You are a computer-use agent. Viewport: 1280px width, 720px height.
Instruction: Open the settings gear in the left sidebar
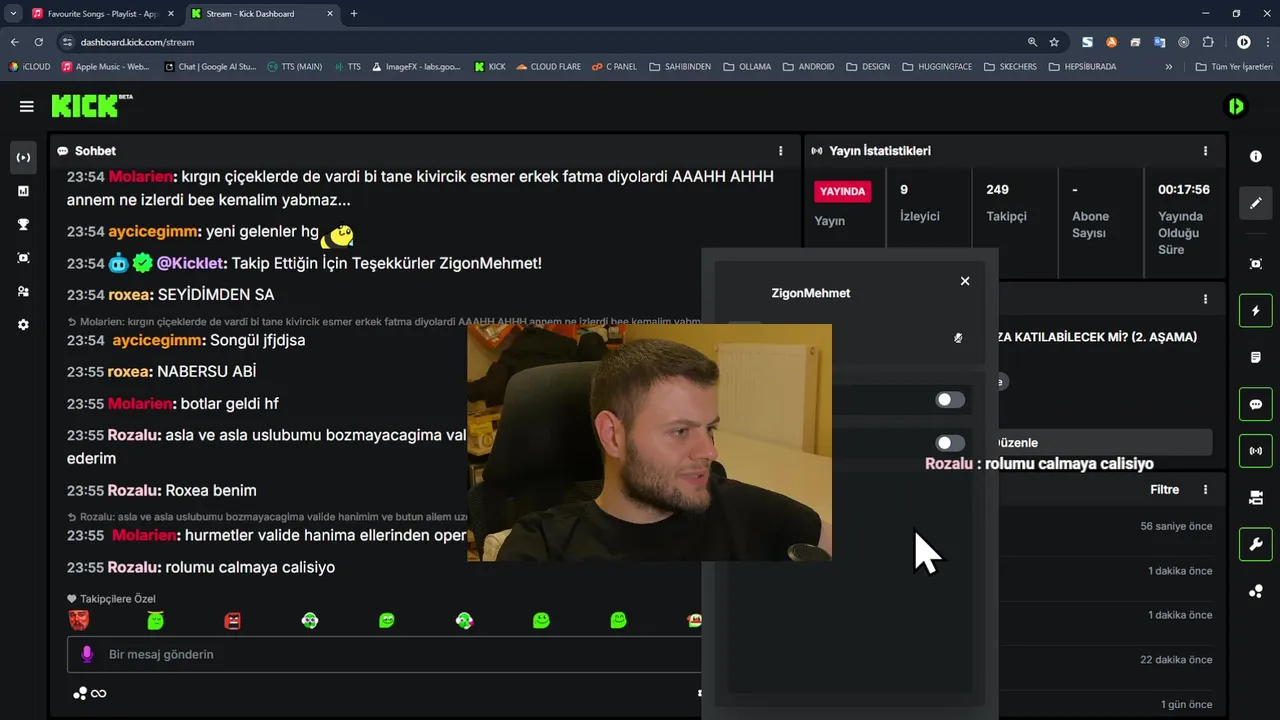coord(23,325)
